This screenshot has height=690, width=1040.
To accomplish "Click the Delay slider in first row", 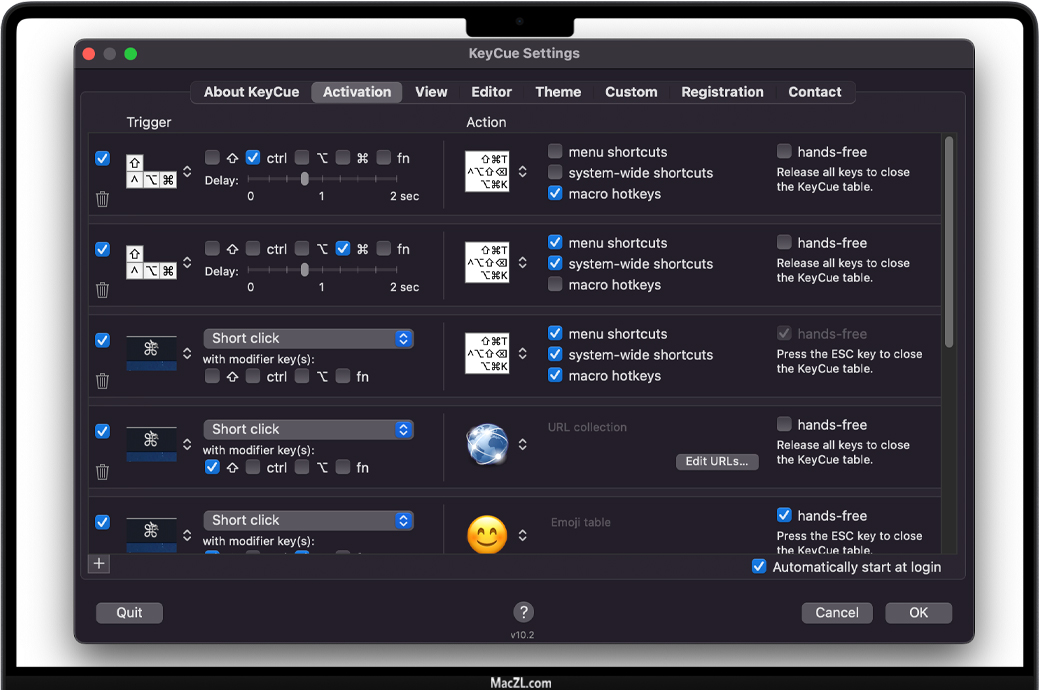I will pyautogui.click(x=305, y=179).
